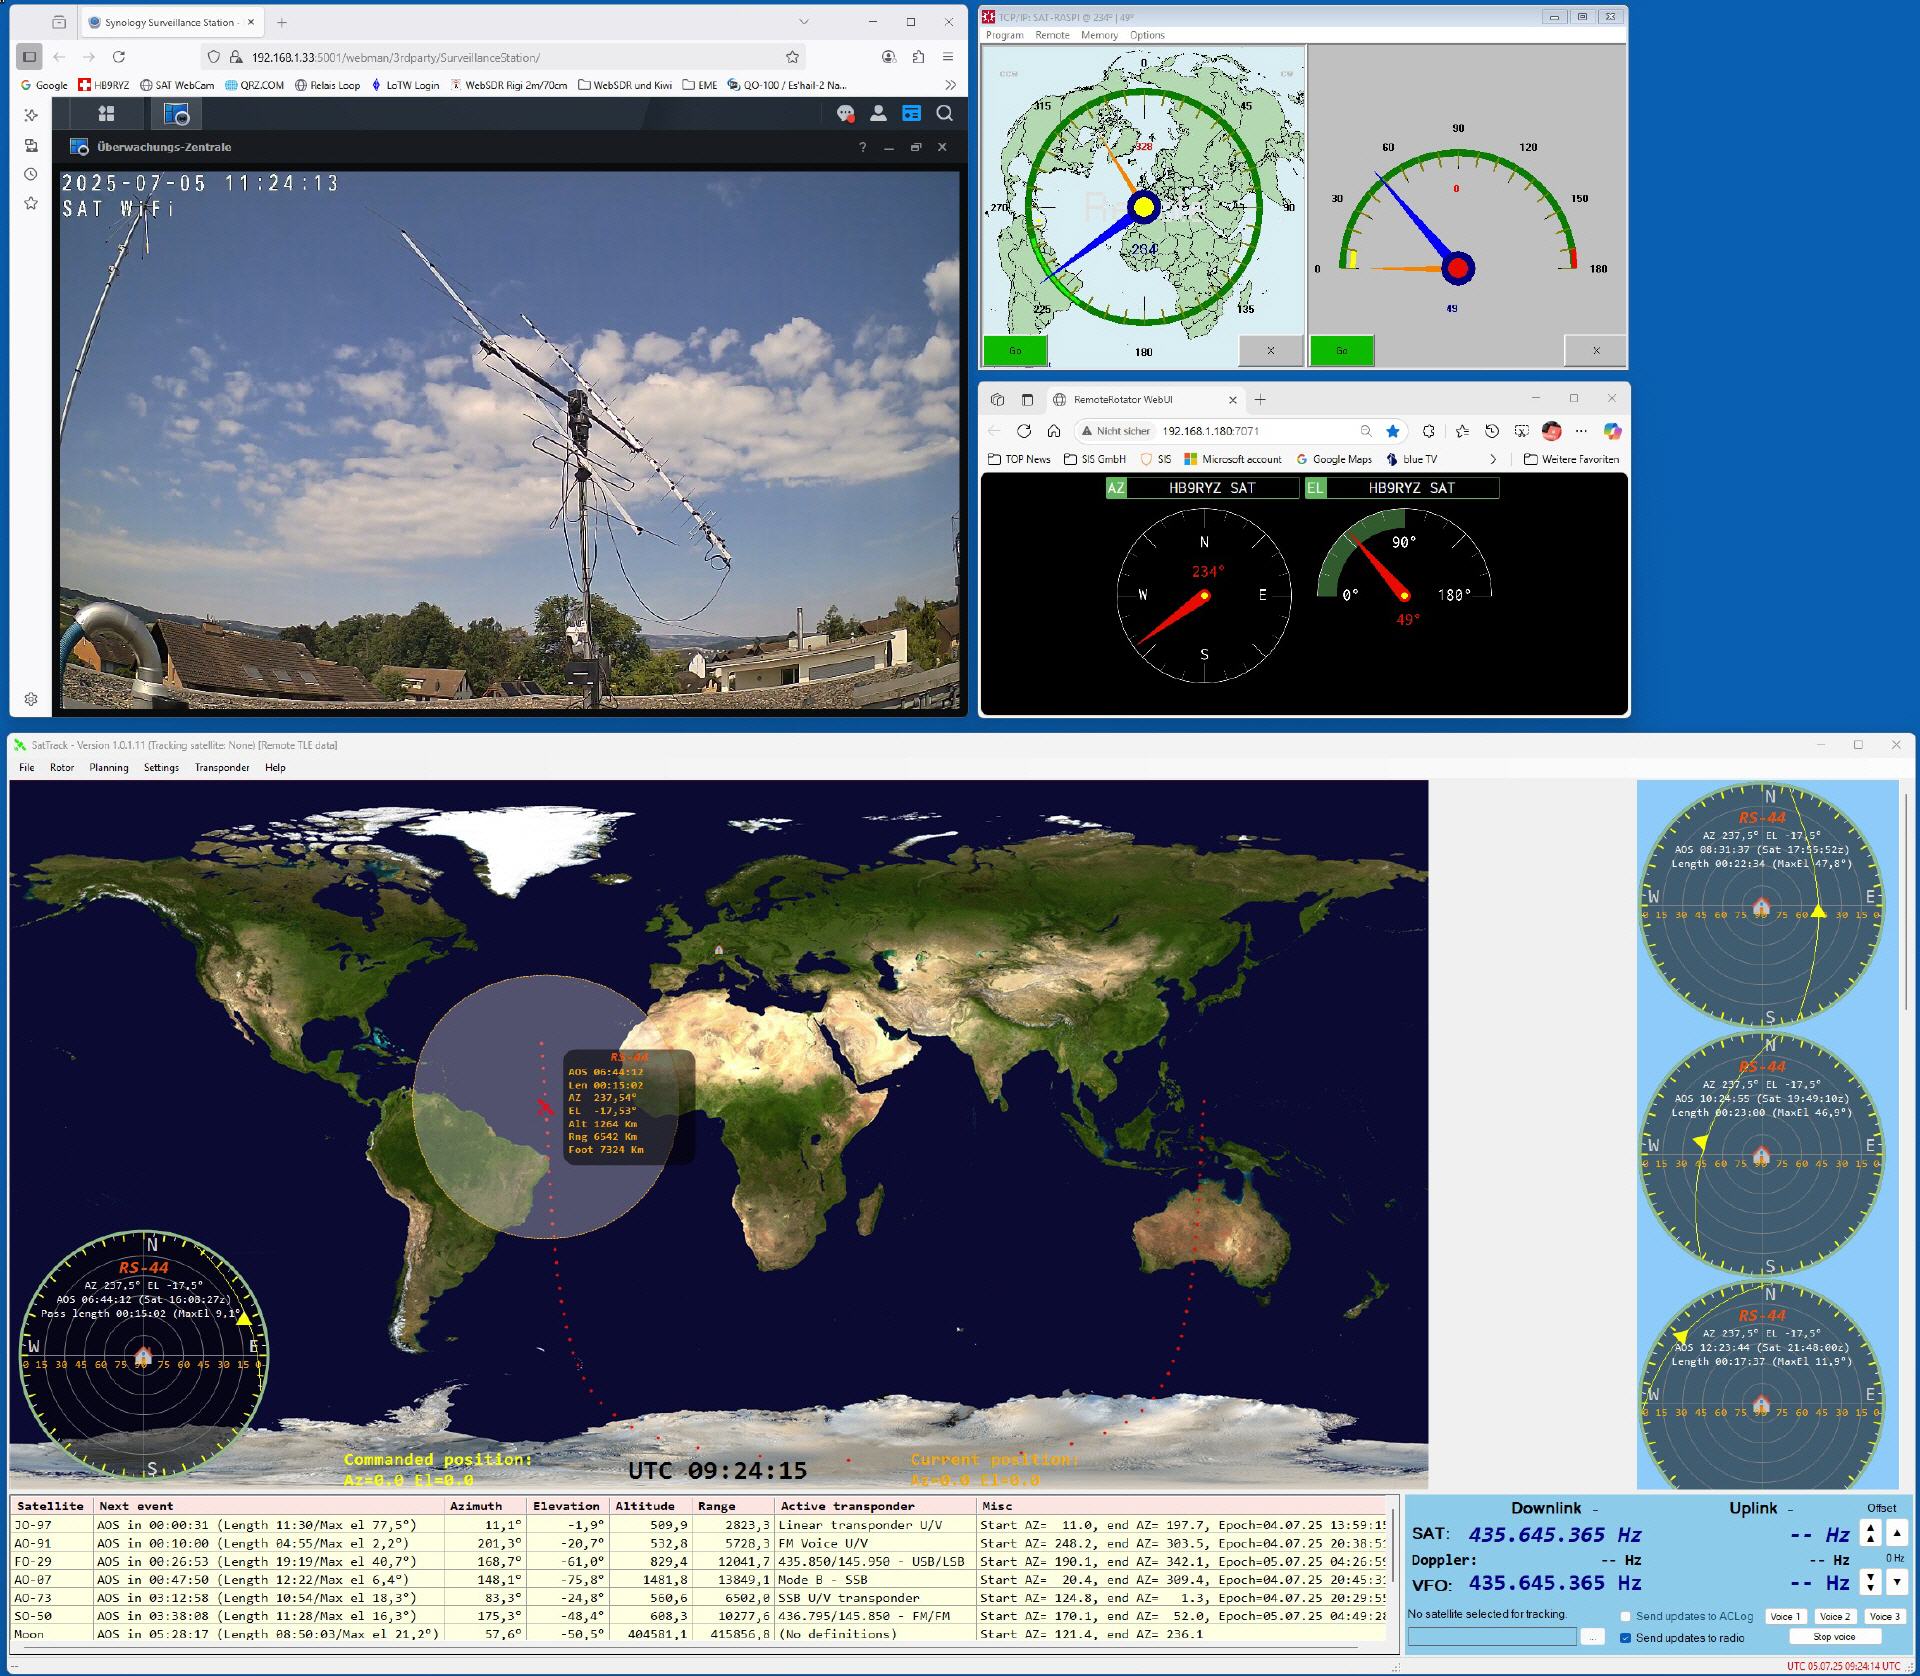Screen dimensions: 1920x1676
Task: Open Surveillance Station main menu grid icon
Action: tap(106, 114)
